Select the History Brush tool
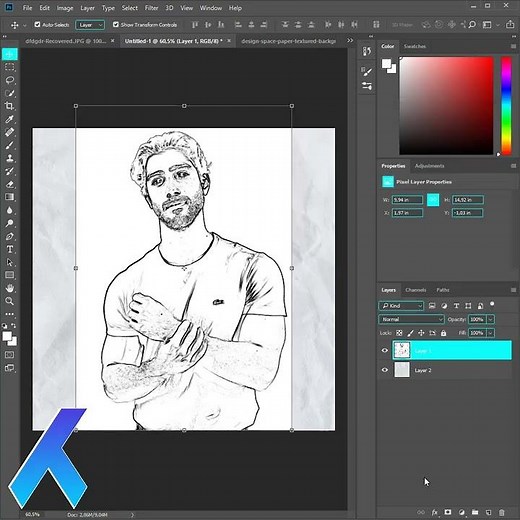This screenshot has width=520, height=520. 10,171
